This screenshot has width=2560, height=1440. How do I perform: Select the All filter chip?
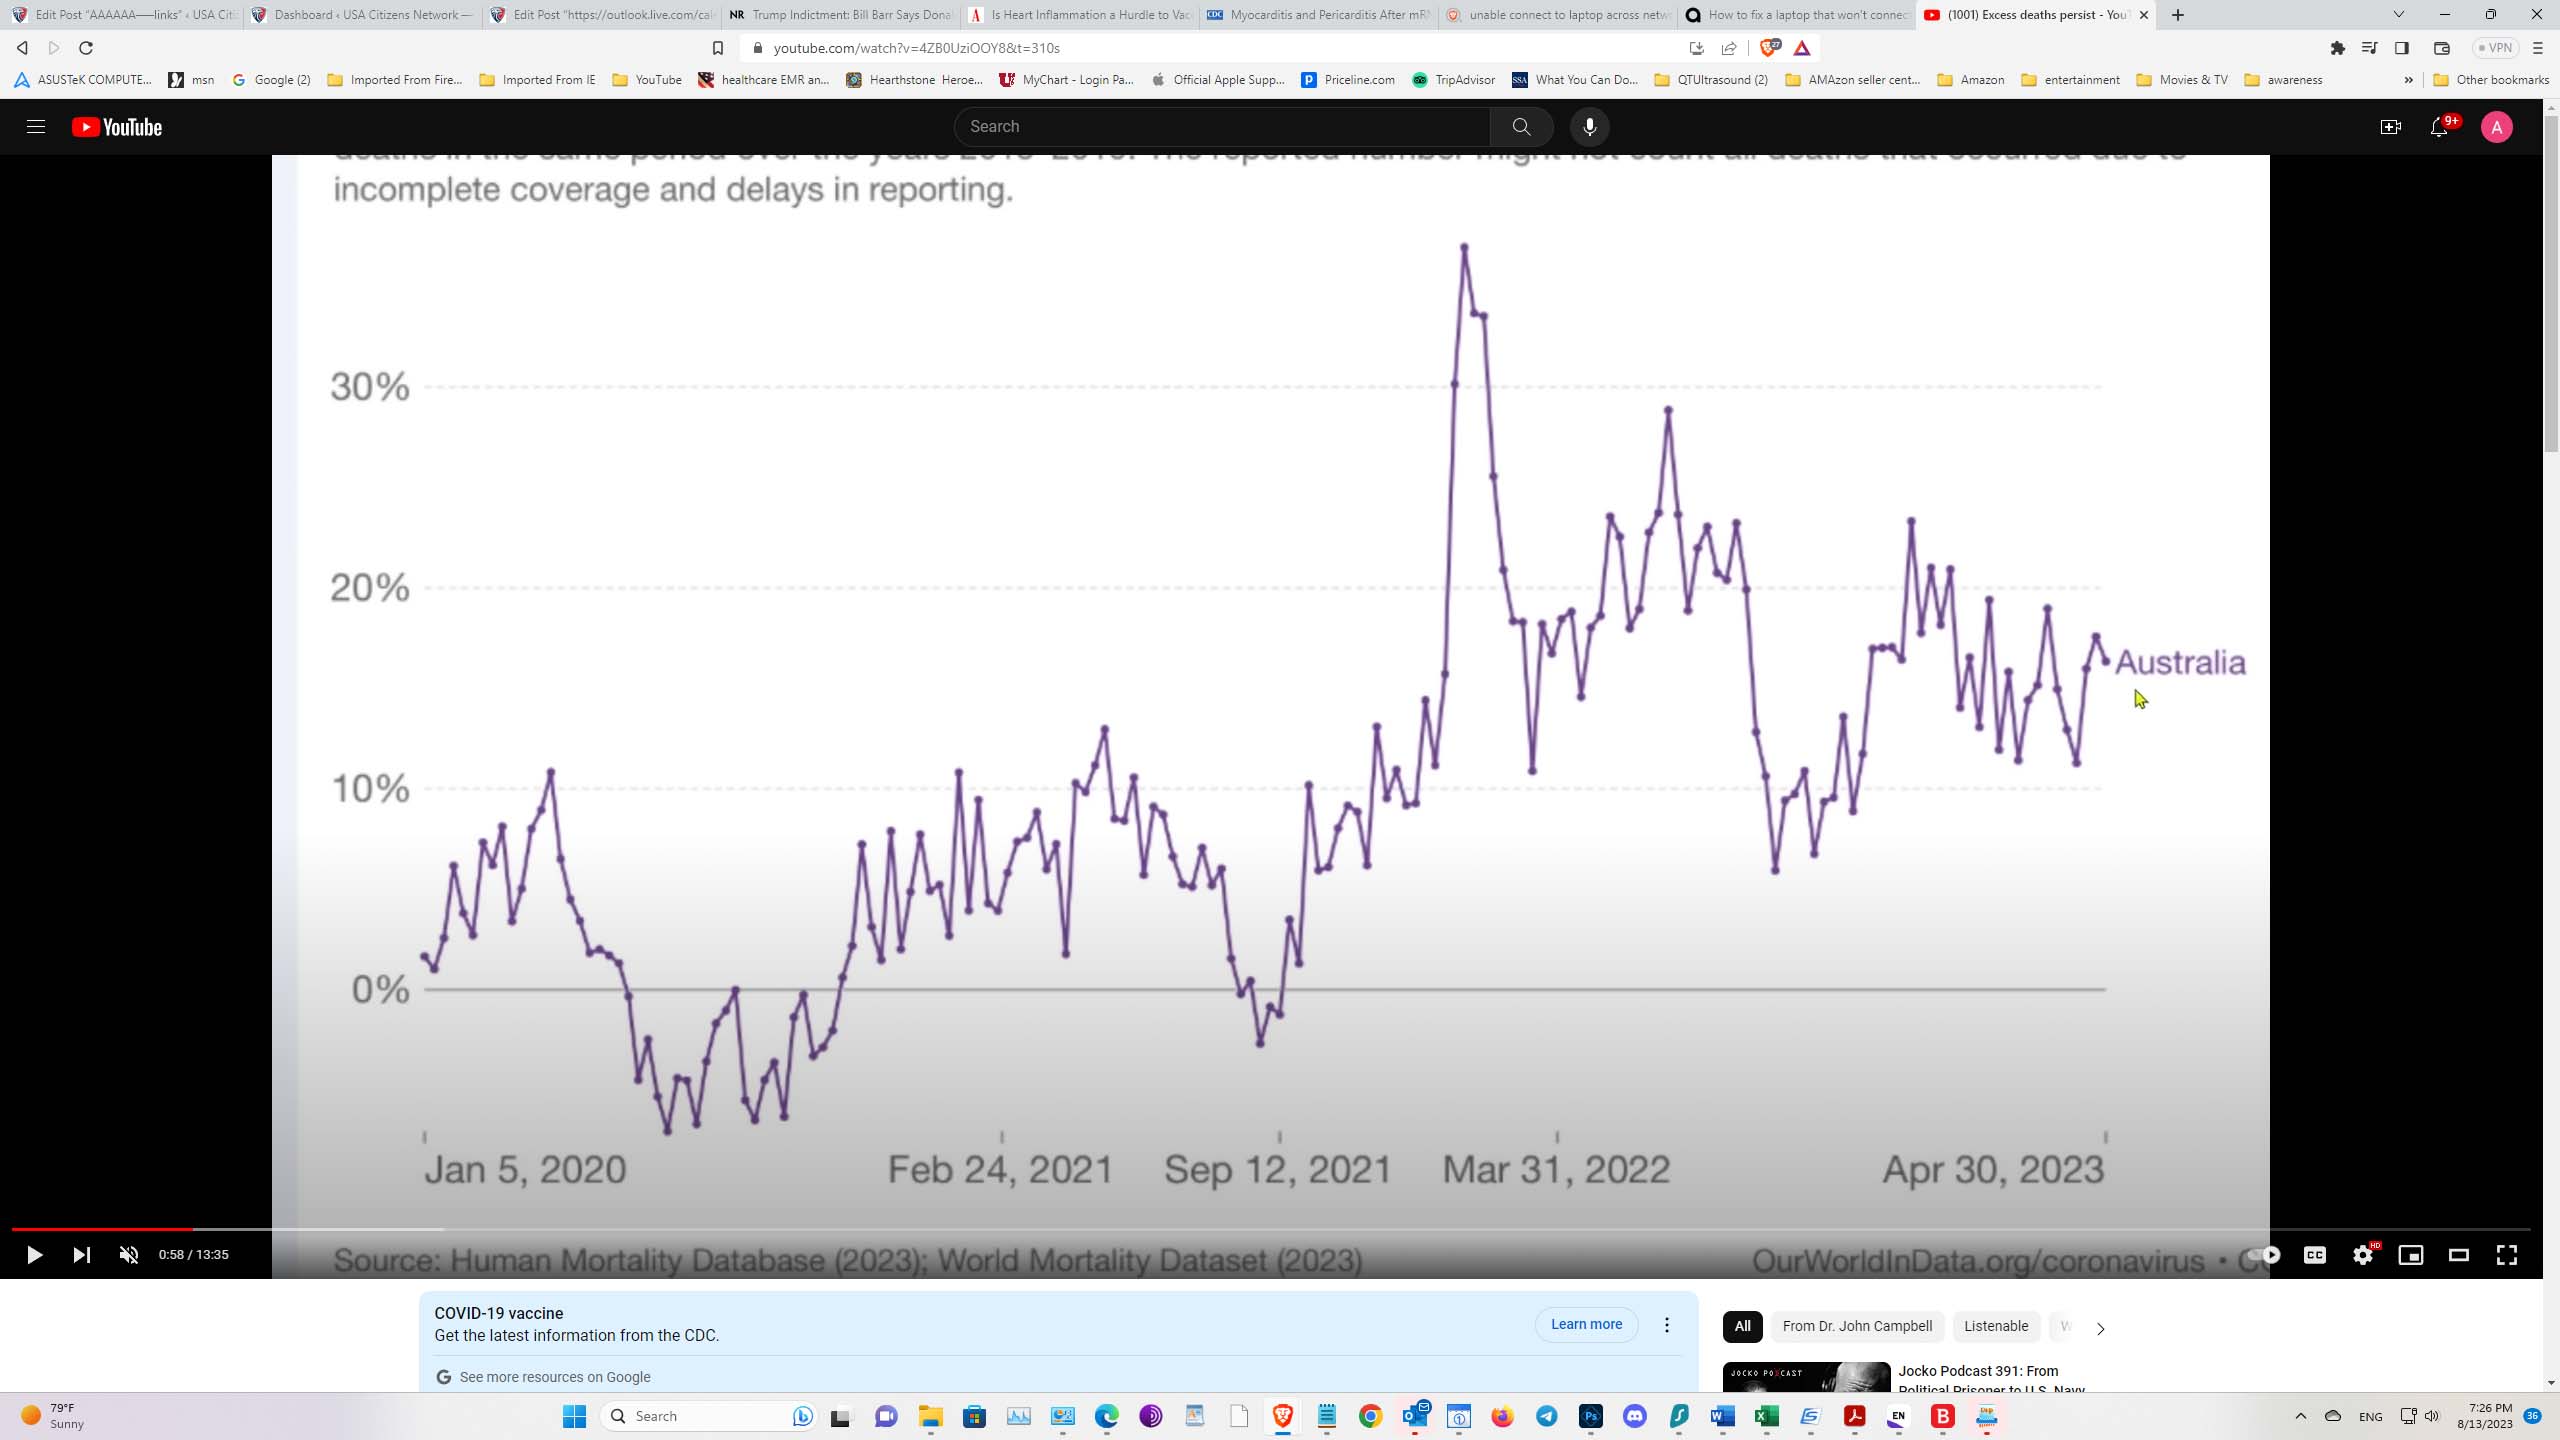click(x=1742, y=1326)
